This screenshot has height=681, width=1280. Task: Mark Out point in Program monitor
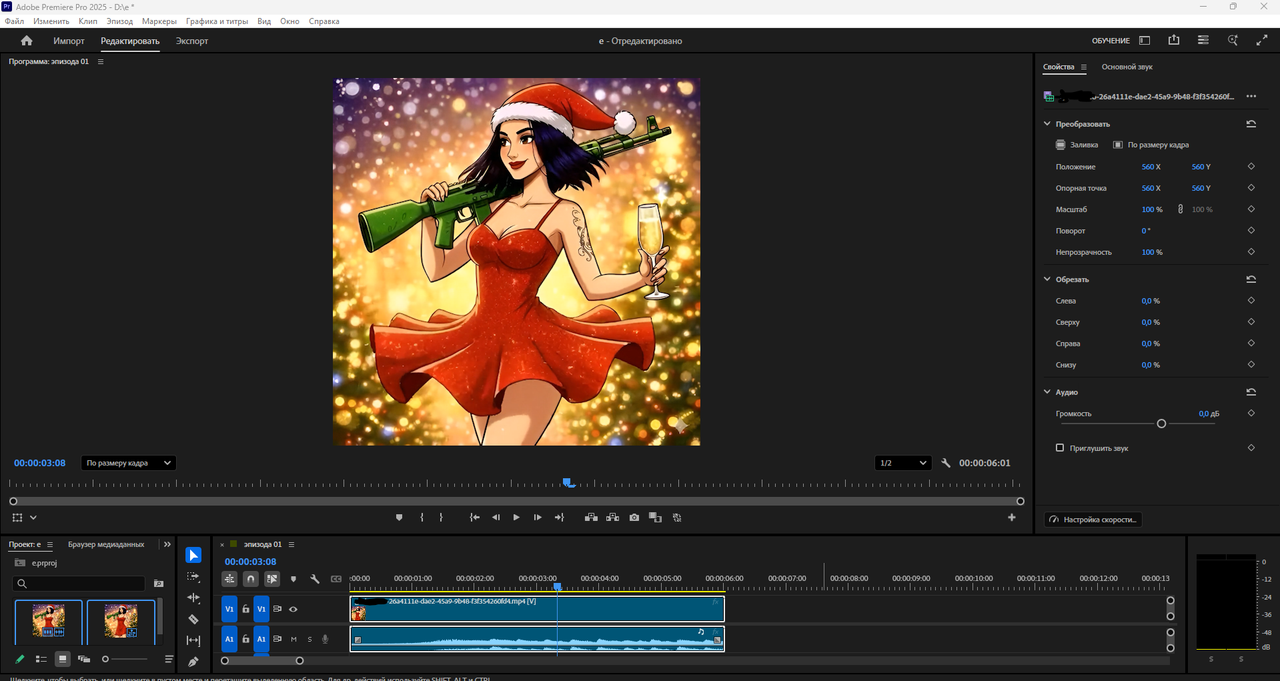(441, 517)
